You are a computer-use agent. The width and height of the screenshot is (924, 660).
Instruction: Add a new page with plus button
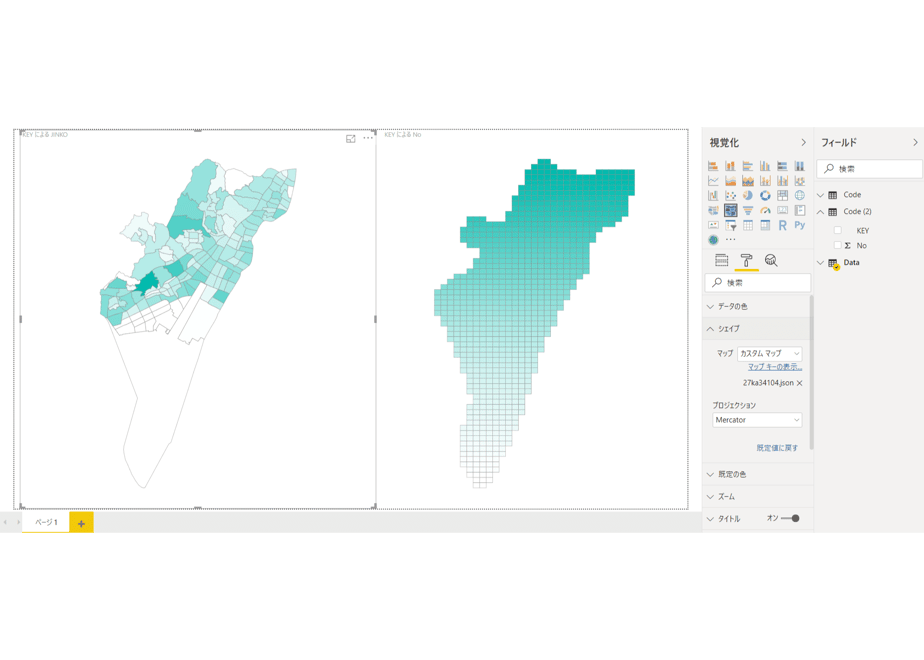point(81,523)
